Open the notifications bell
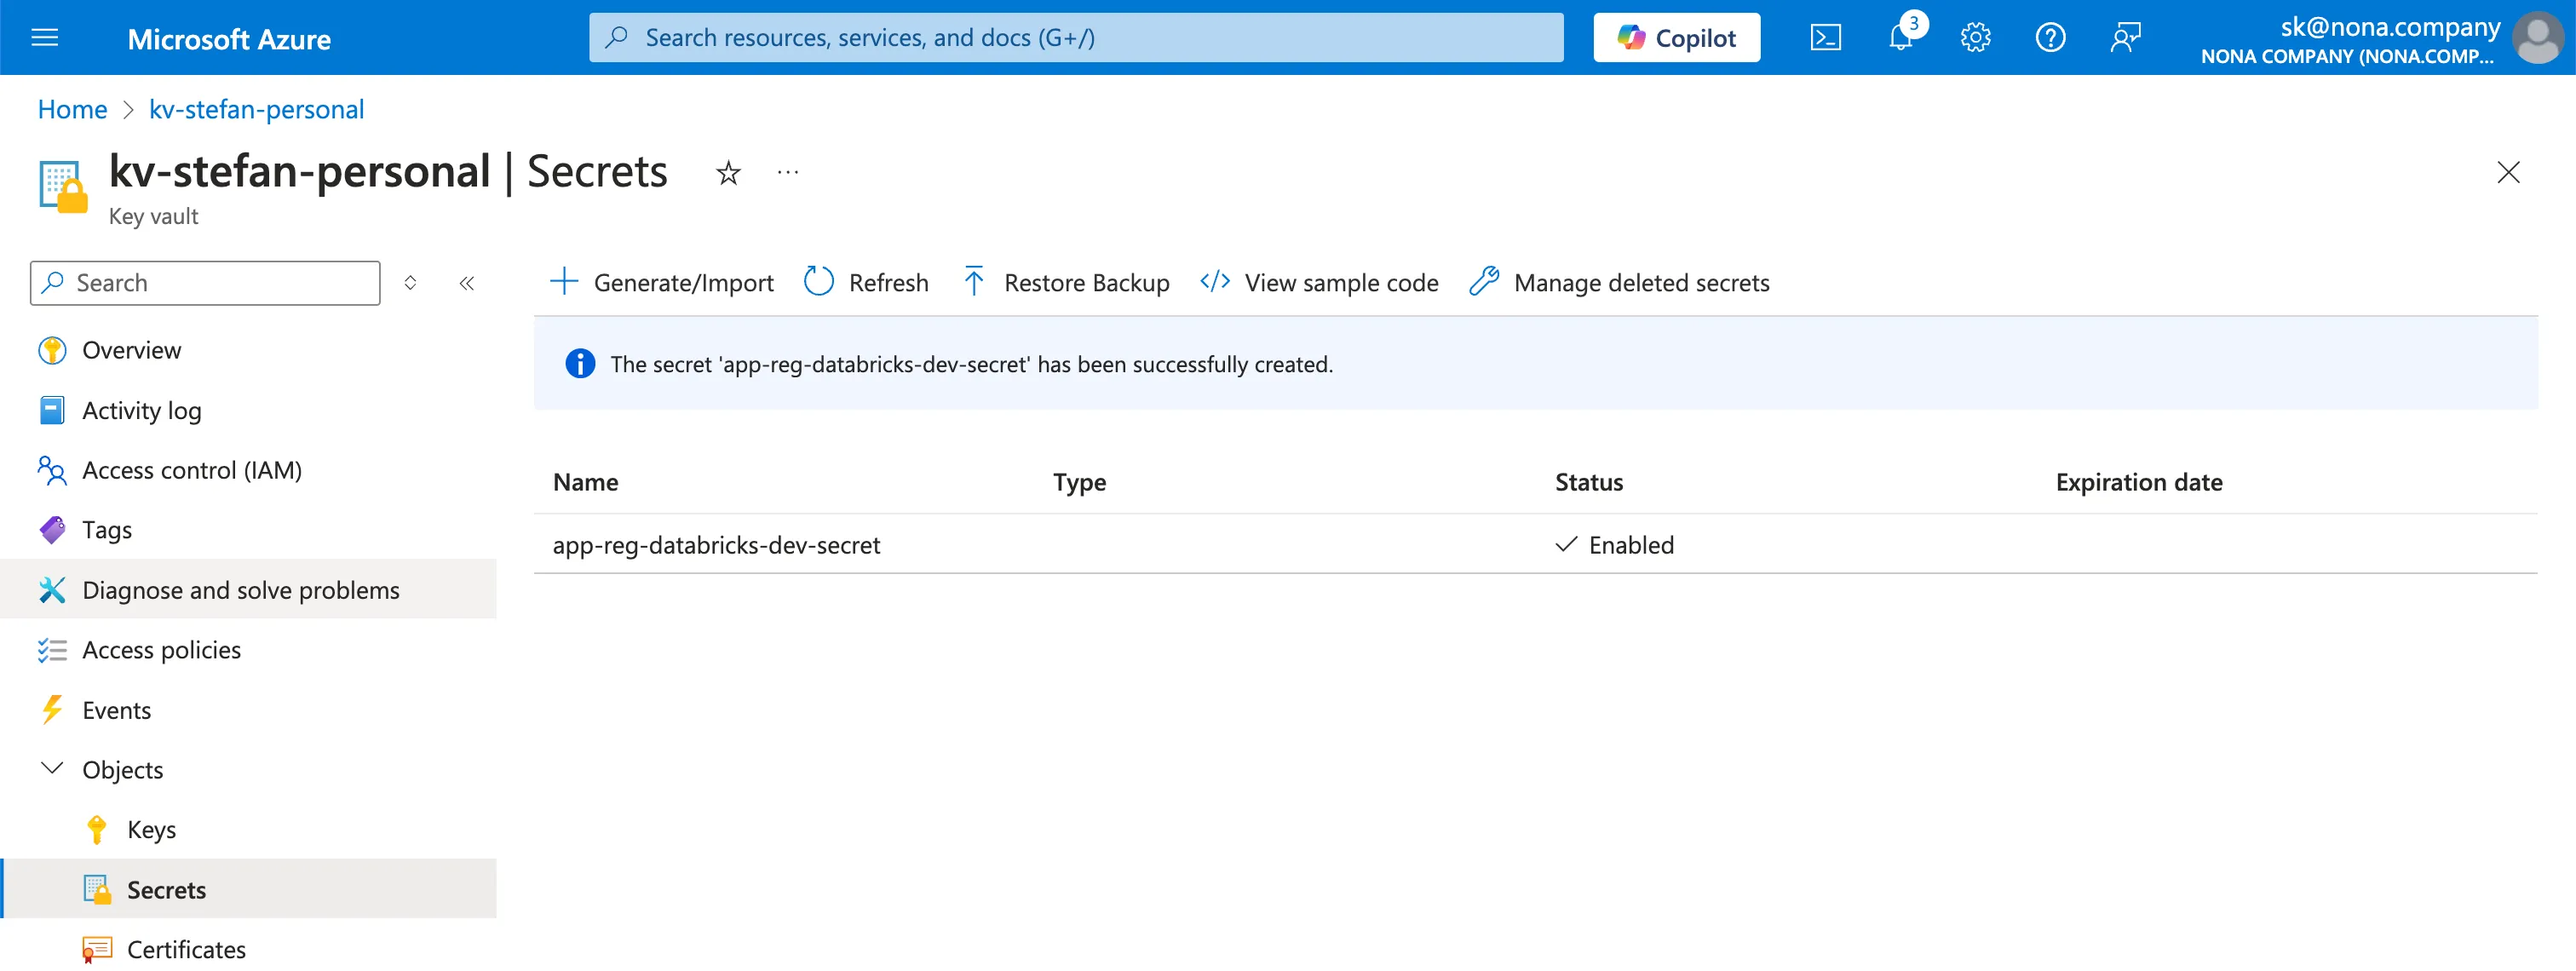2576x971 pixels. (x=1900, y=38)
